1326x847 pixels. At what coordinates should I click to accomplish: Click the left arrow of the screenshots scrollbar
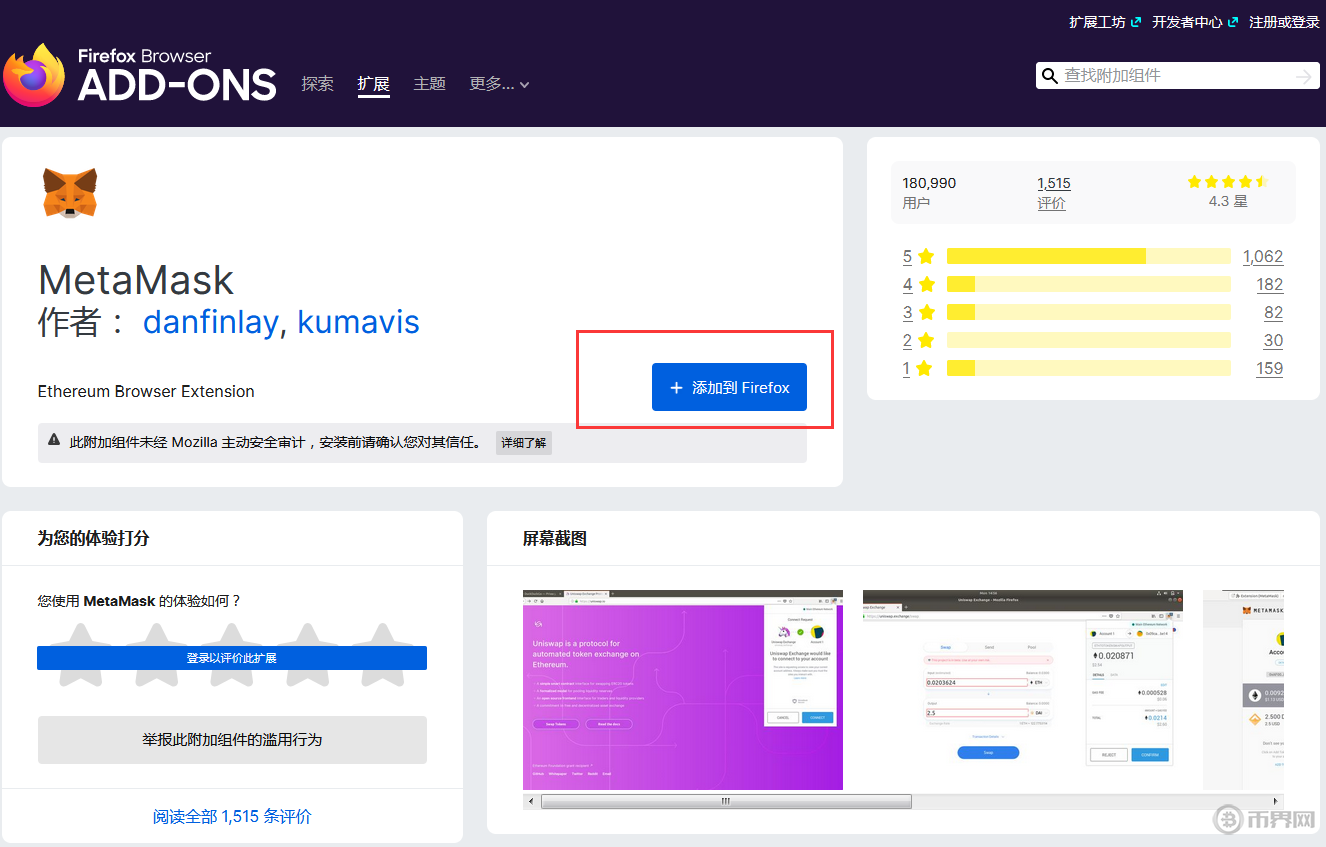pyautogui.click(x=530, y=801)
